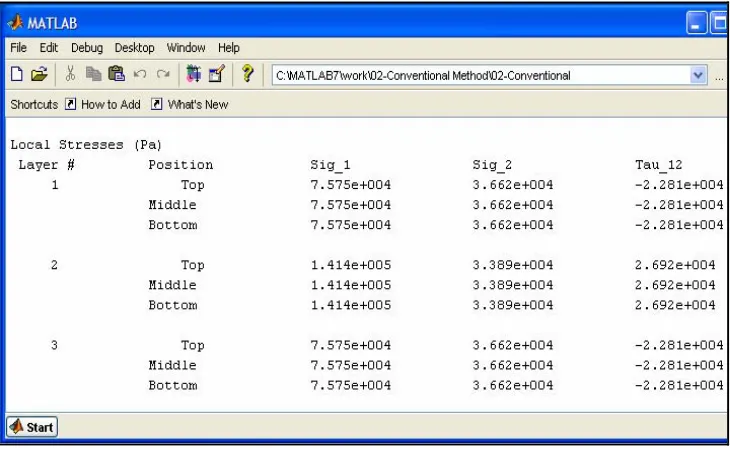Viewport: 730px width, 450px height.
Task: Click the What's New shortcut icon
Action: pyautogui.click(x=156, y=104)
